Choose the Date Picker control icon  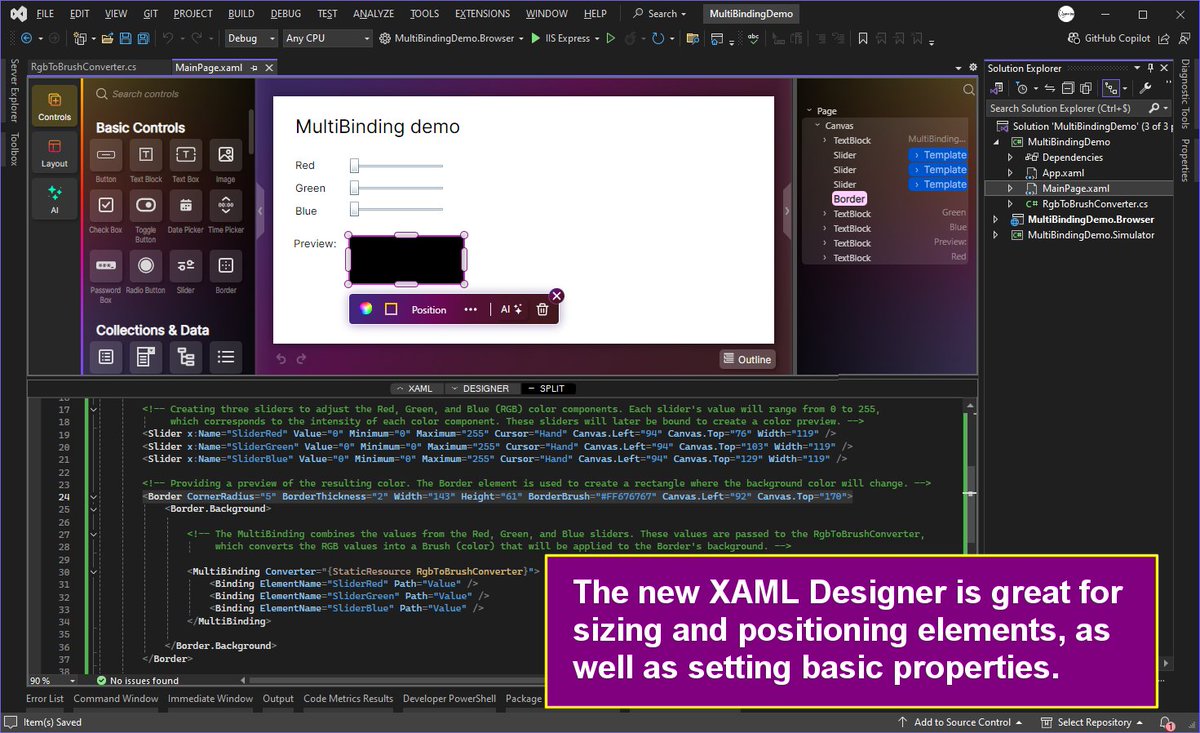click(185, 205)
